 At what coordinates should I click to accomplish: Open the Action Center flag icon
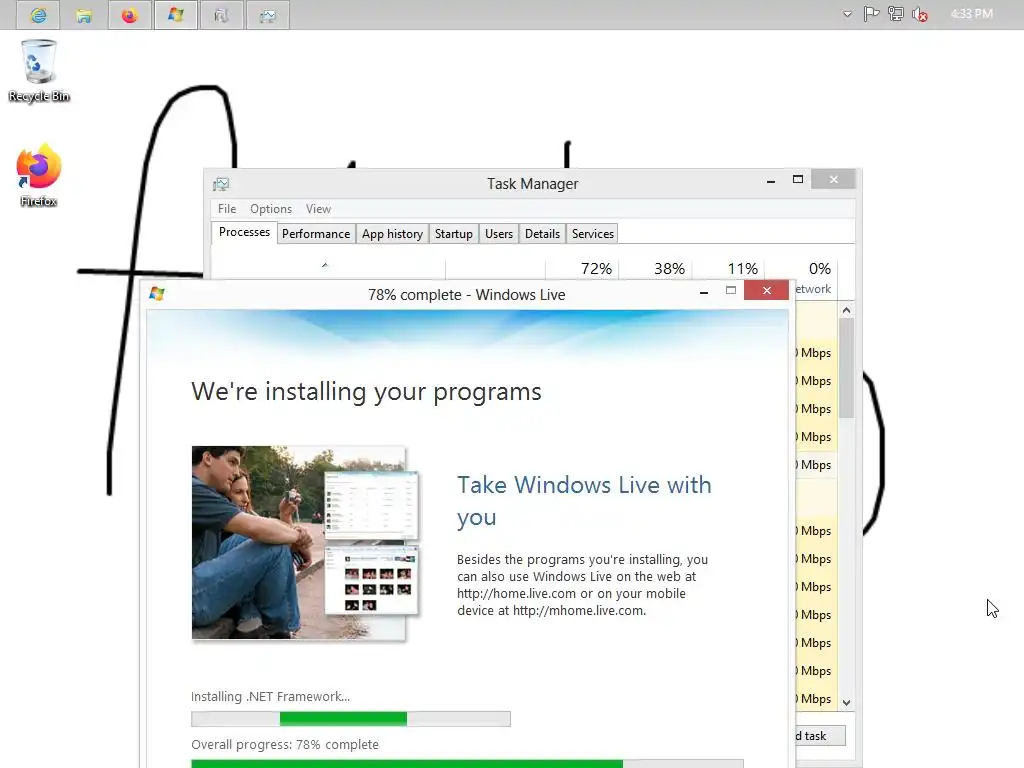(x=871, y=14)
